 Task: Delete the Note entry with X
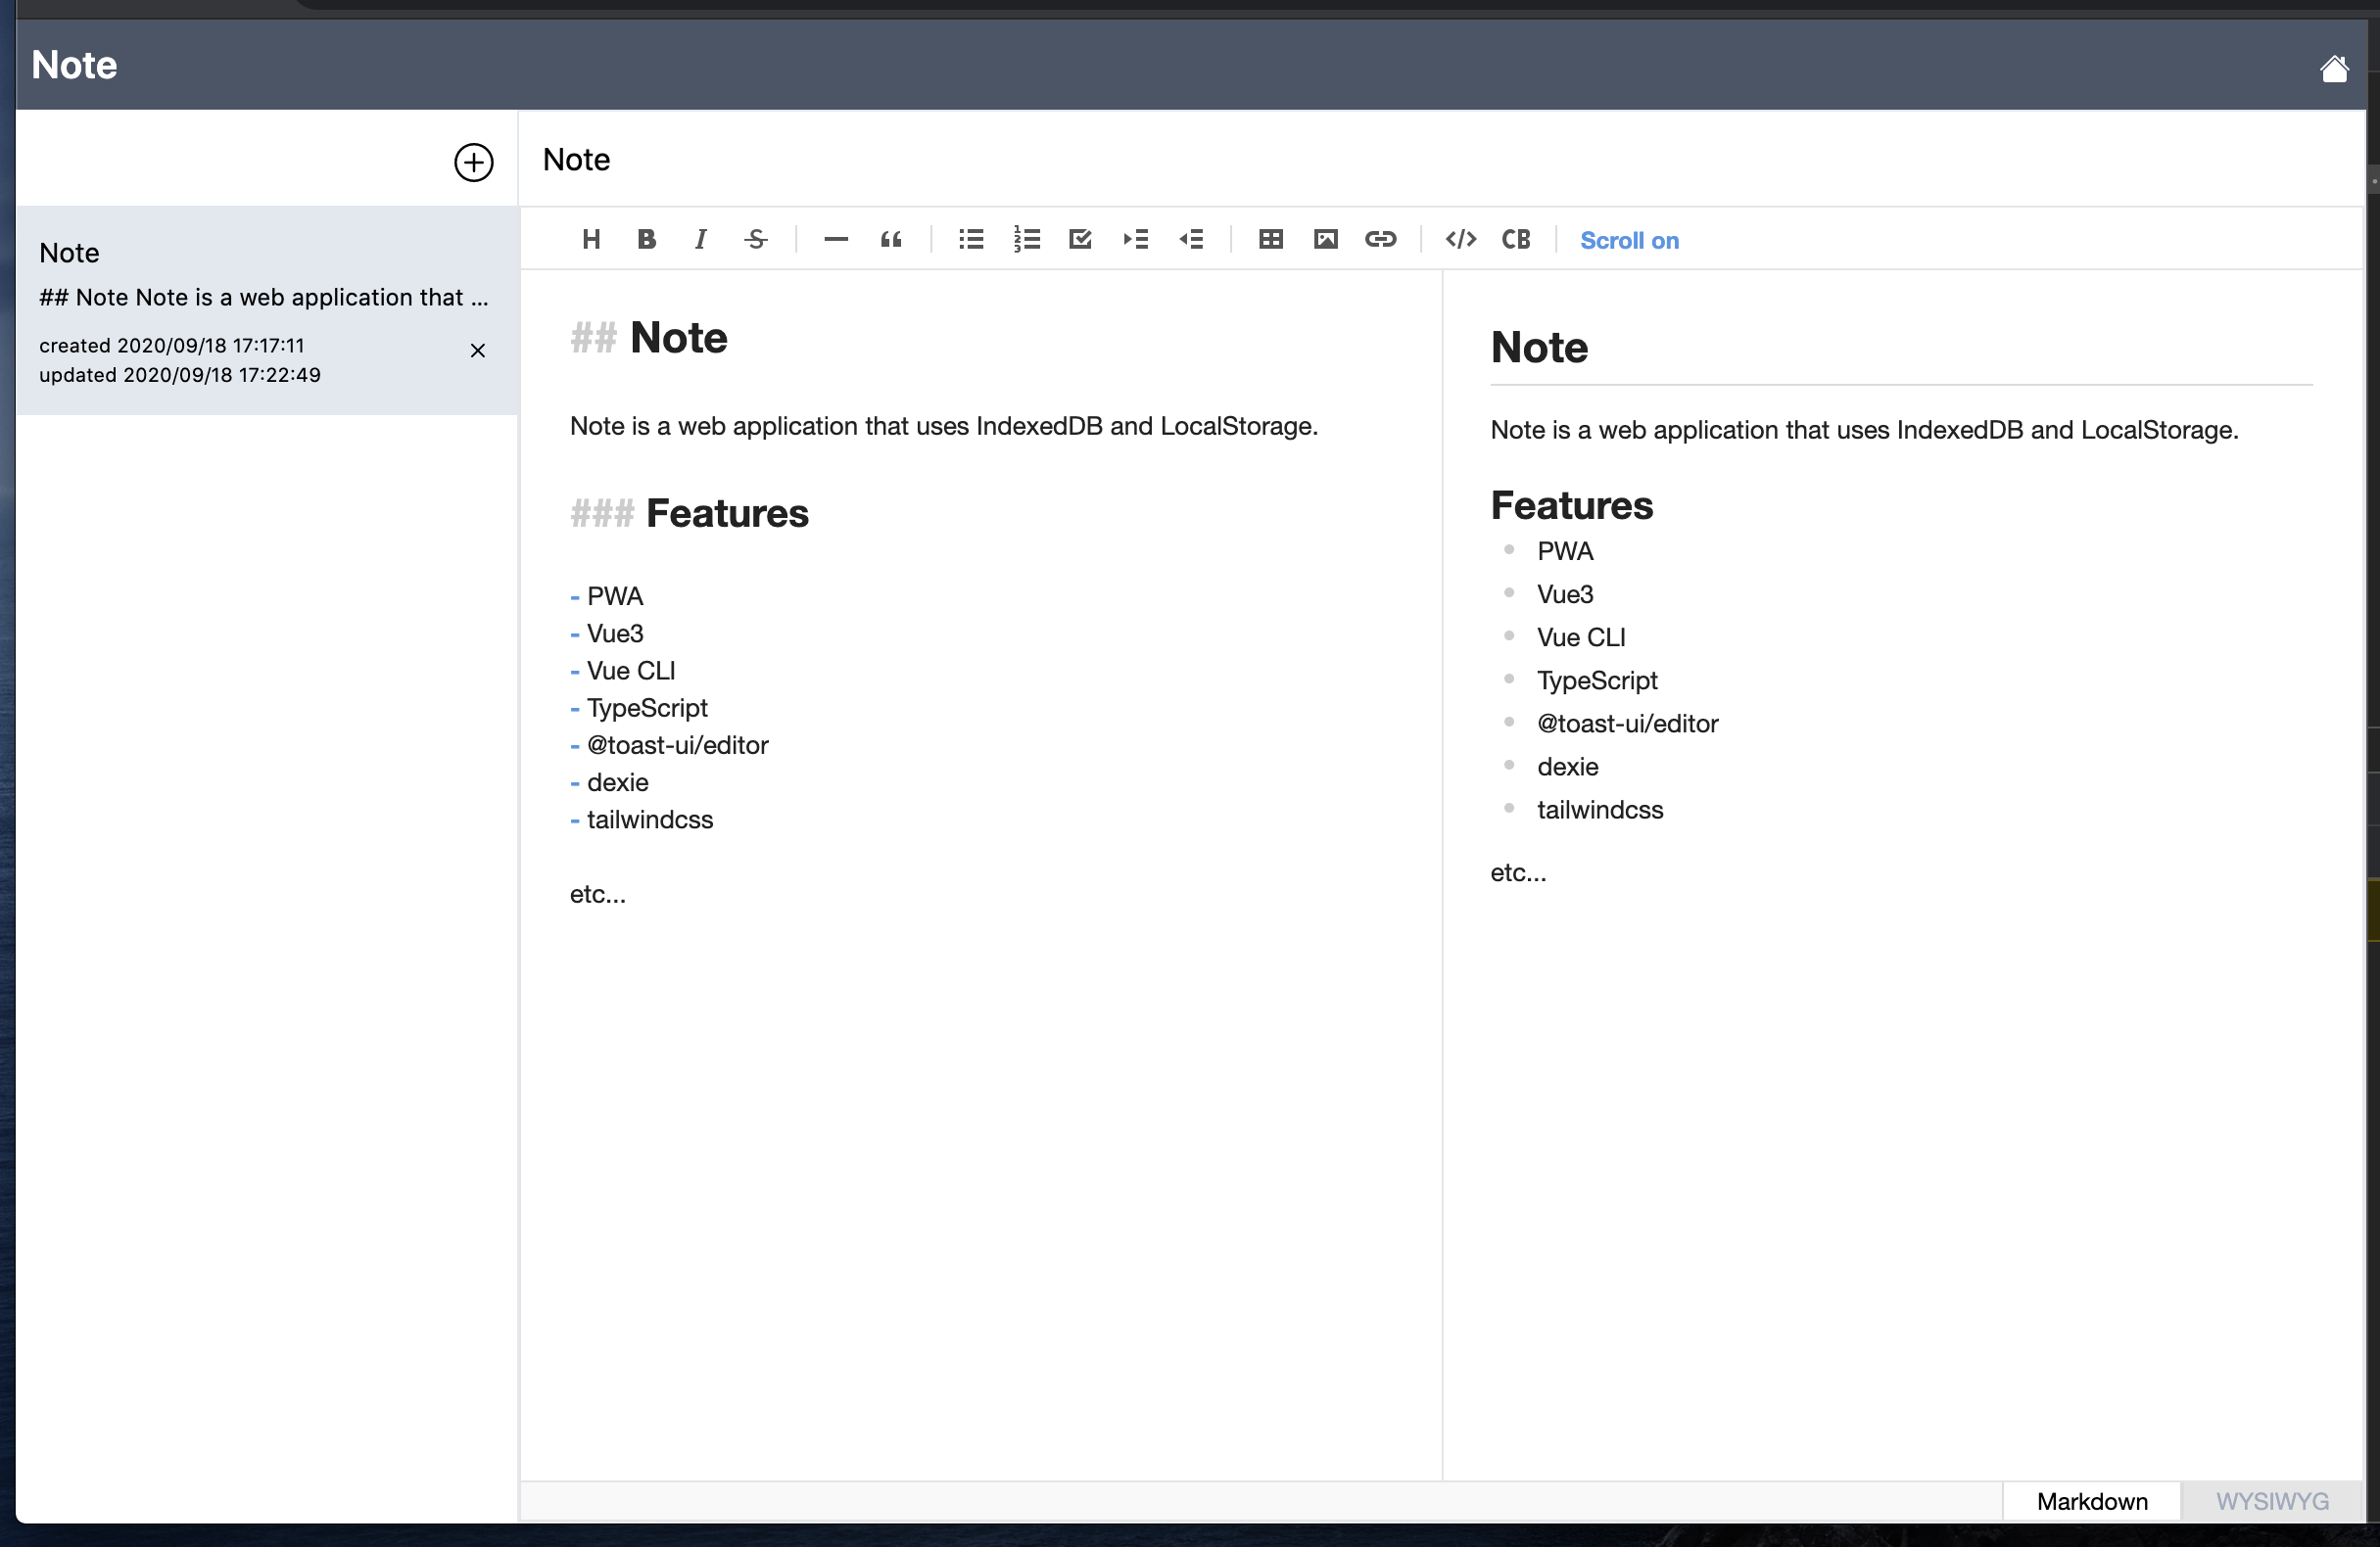tap(478, 350)
